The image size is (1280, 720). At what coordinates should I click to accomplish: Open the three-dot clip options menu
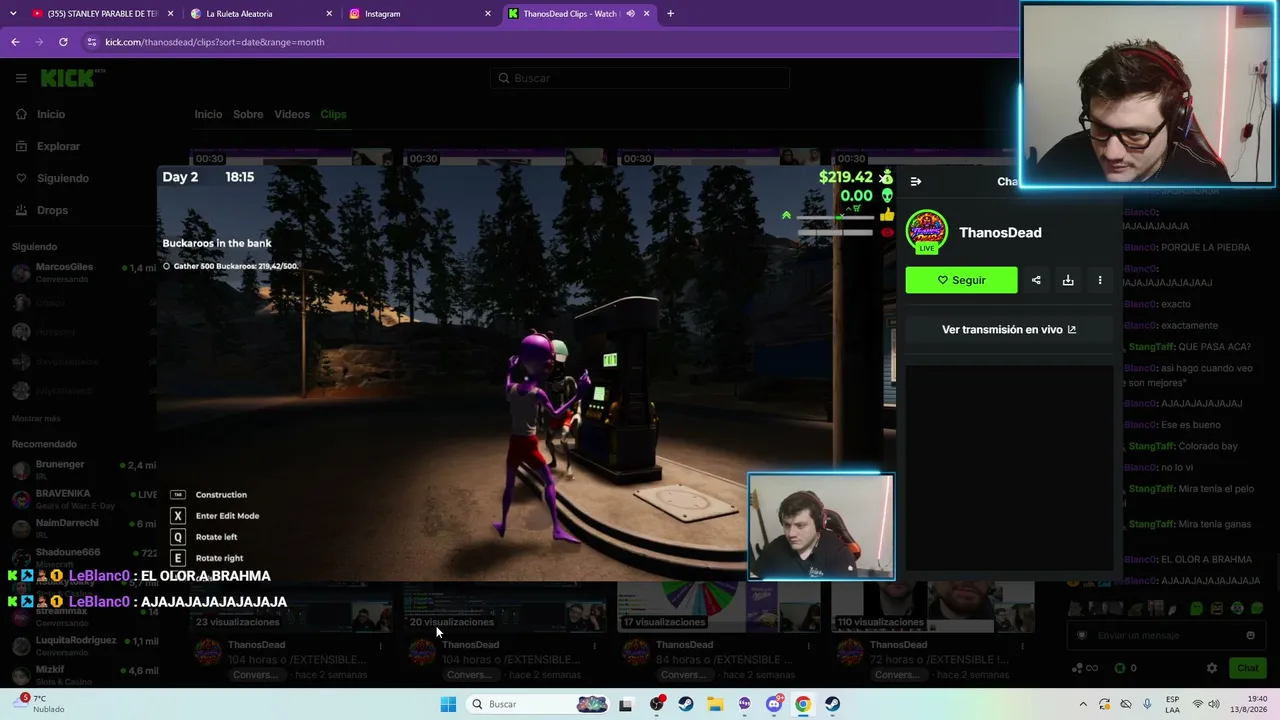[1100, 280]
